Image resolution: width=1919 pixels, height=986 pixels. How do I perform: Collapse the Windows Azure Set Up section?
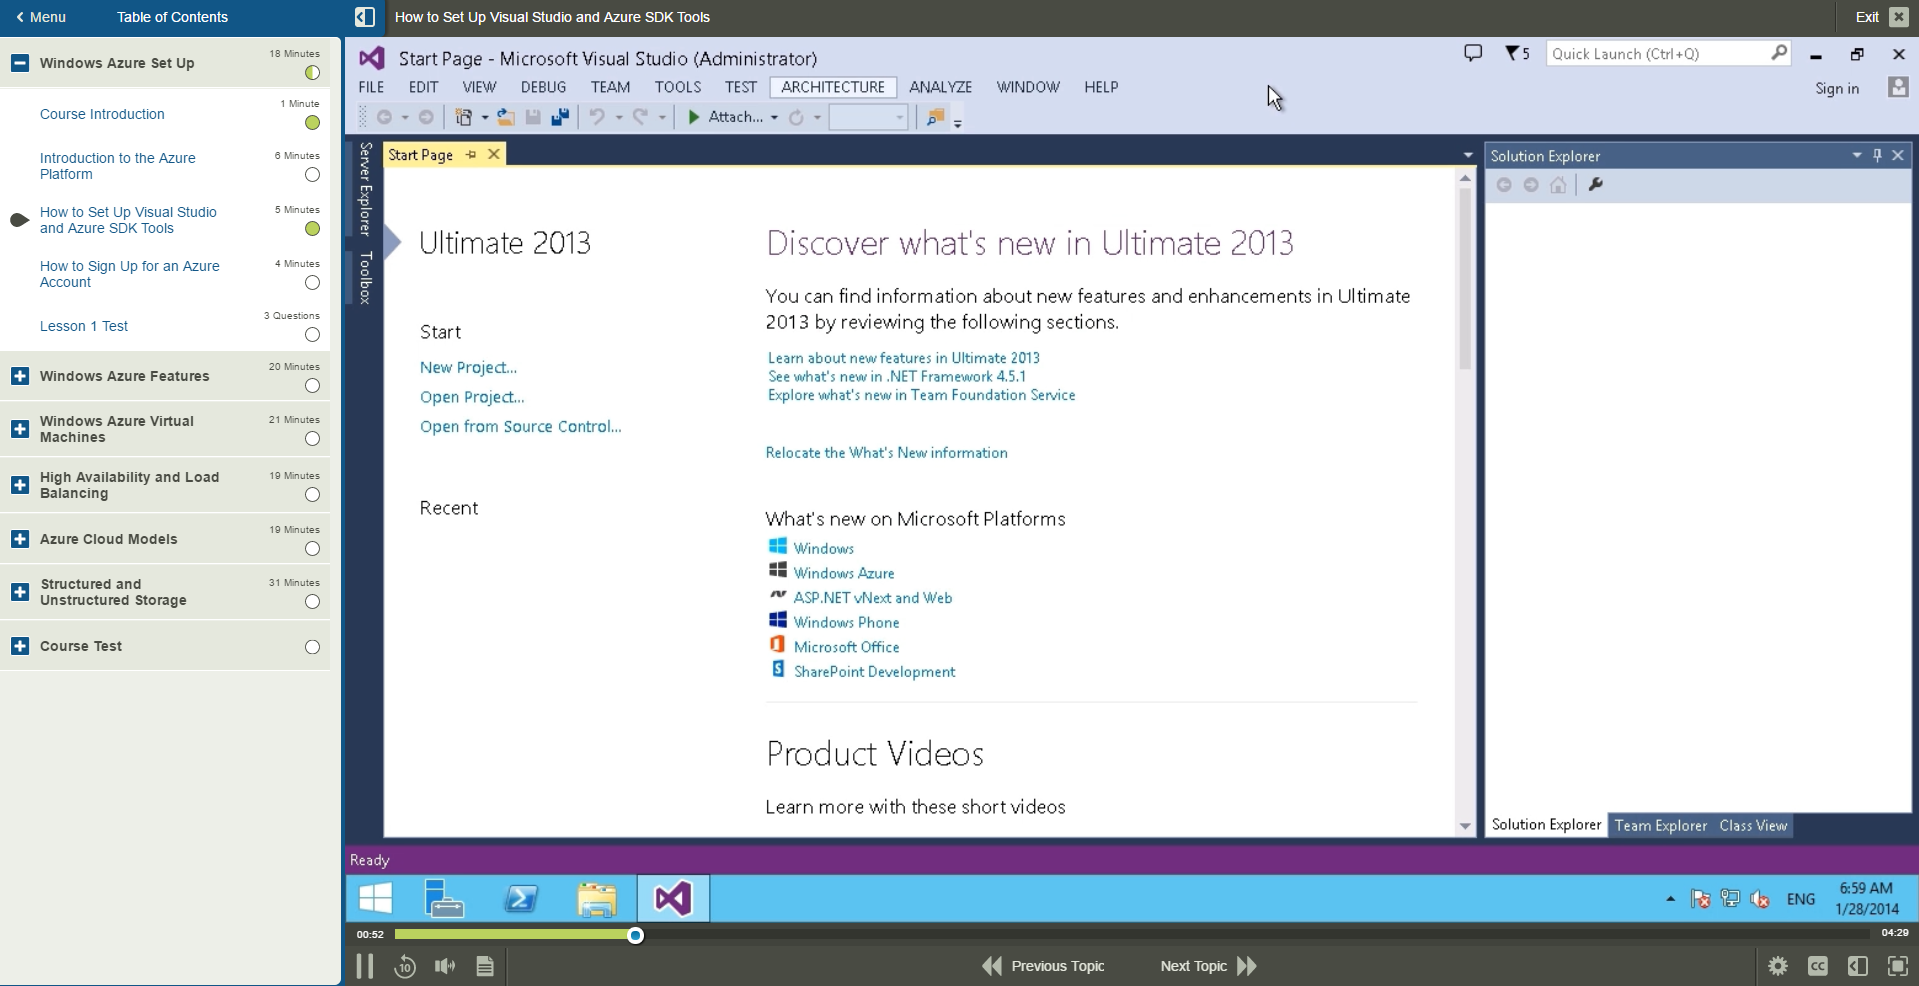[19, 63]
